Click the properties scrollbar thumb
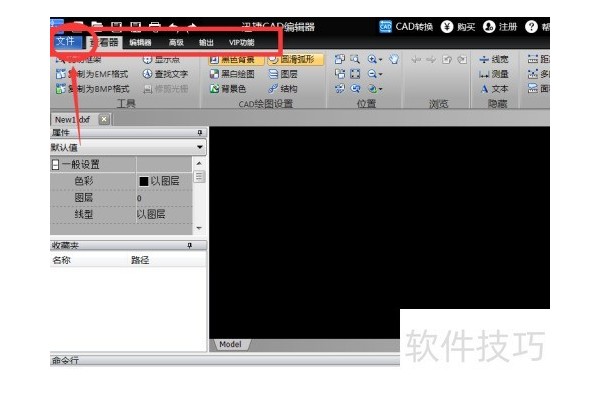This screenshot has height=400, width=600. click(199, 176)
